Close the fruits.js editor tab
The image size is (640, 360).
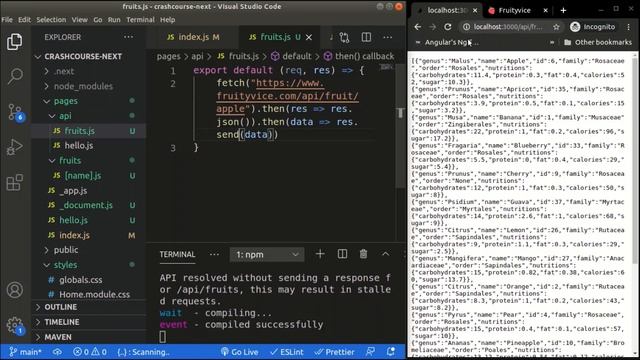(309, 38)
